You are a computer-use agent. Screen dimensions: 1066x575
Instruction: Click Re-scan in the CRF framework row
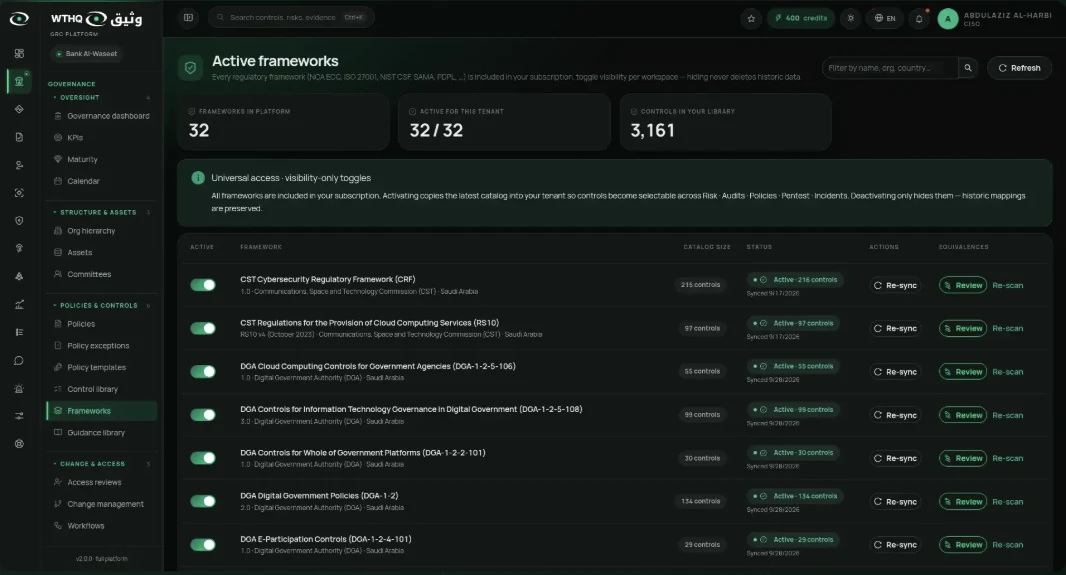(1008, 285)
